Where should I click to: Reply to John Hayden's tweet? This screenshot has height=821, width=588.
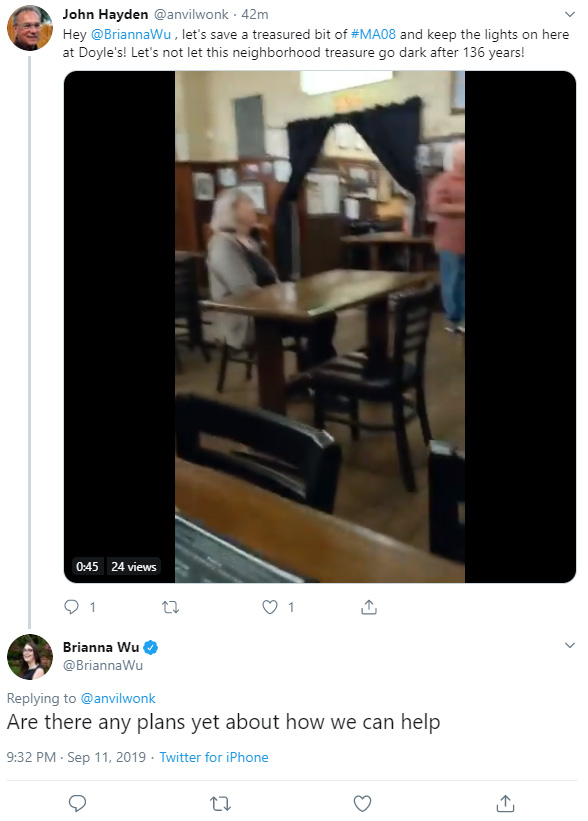[x=71, y=607]
